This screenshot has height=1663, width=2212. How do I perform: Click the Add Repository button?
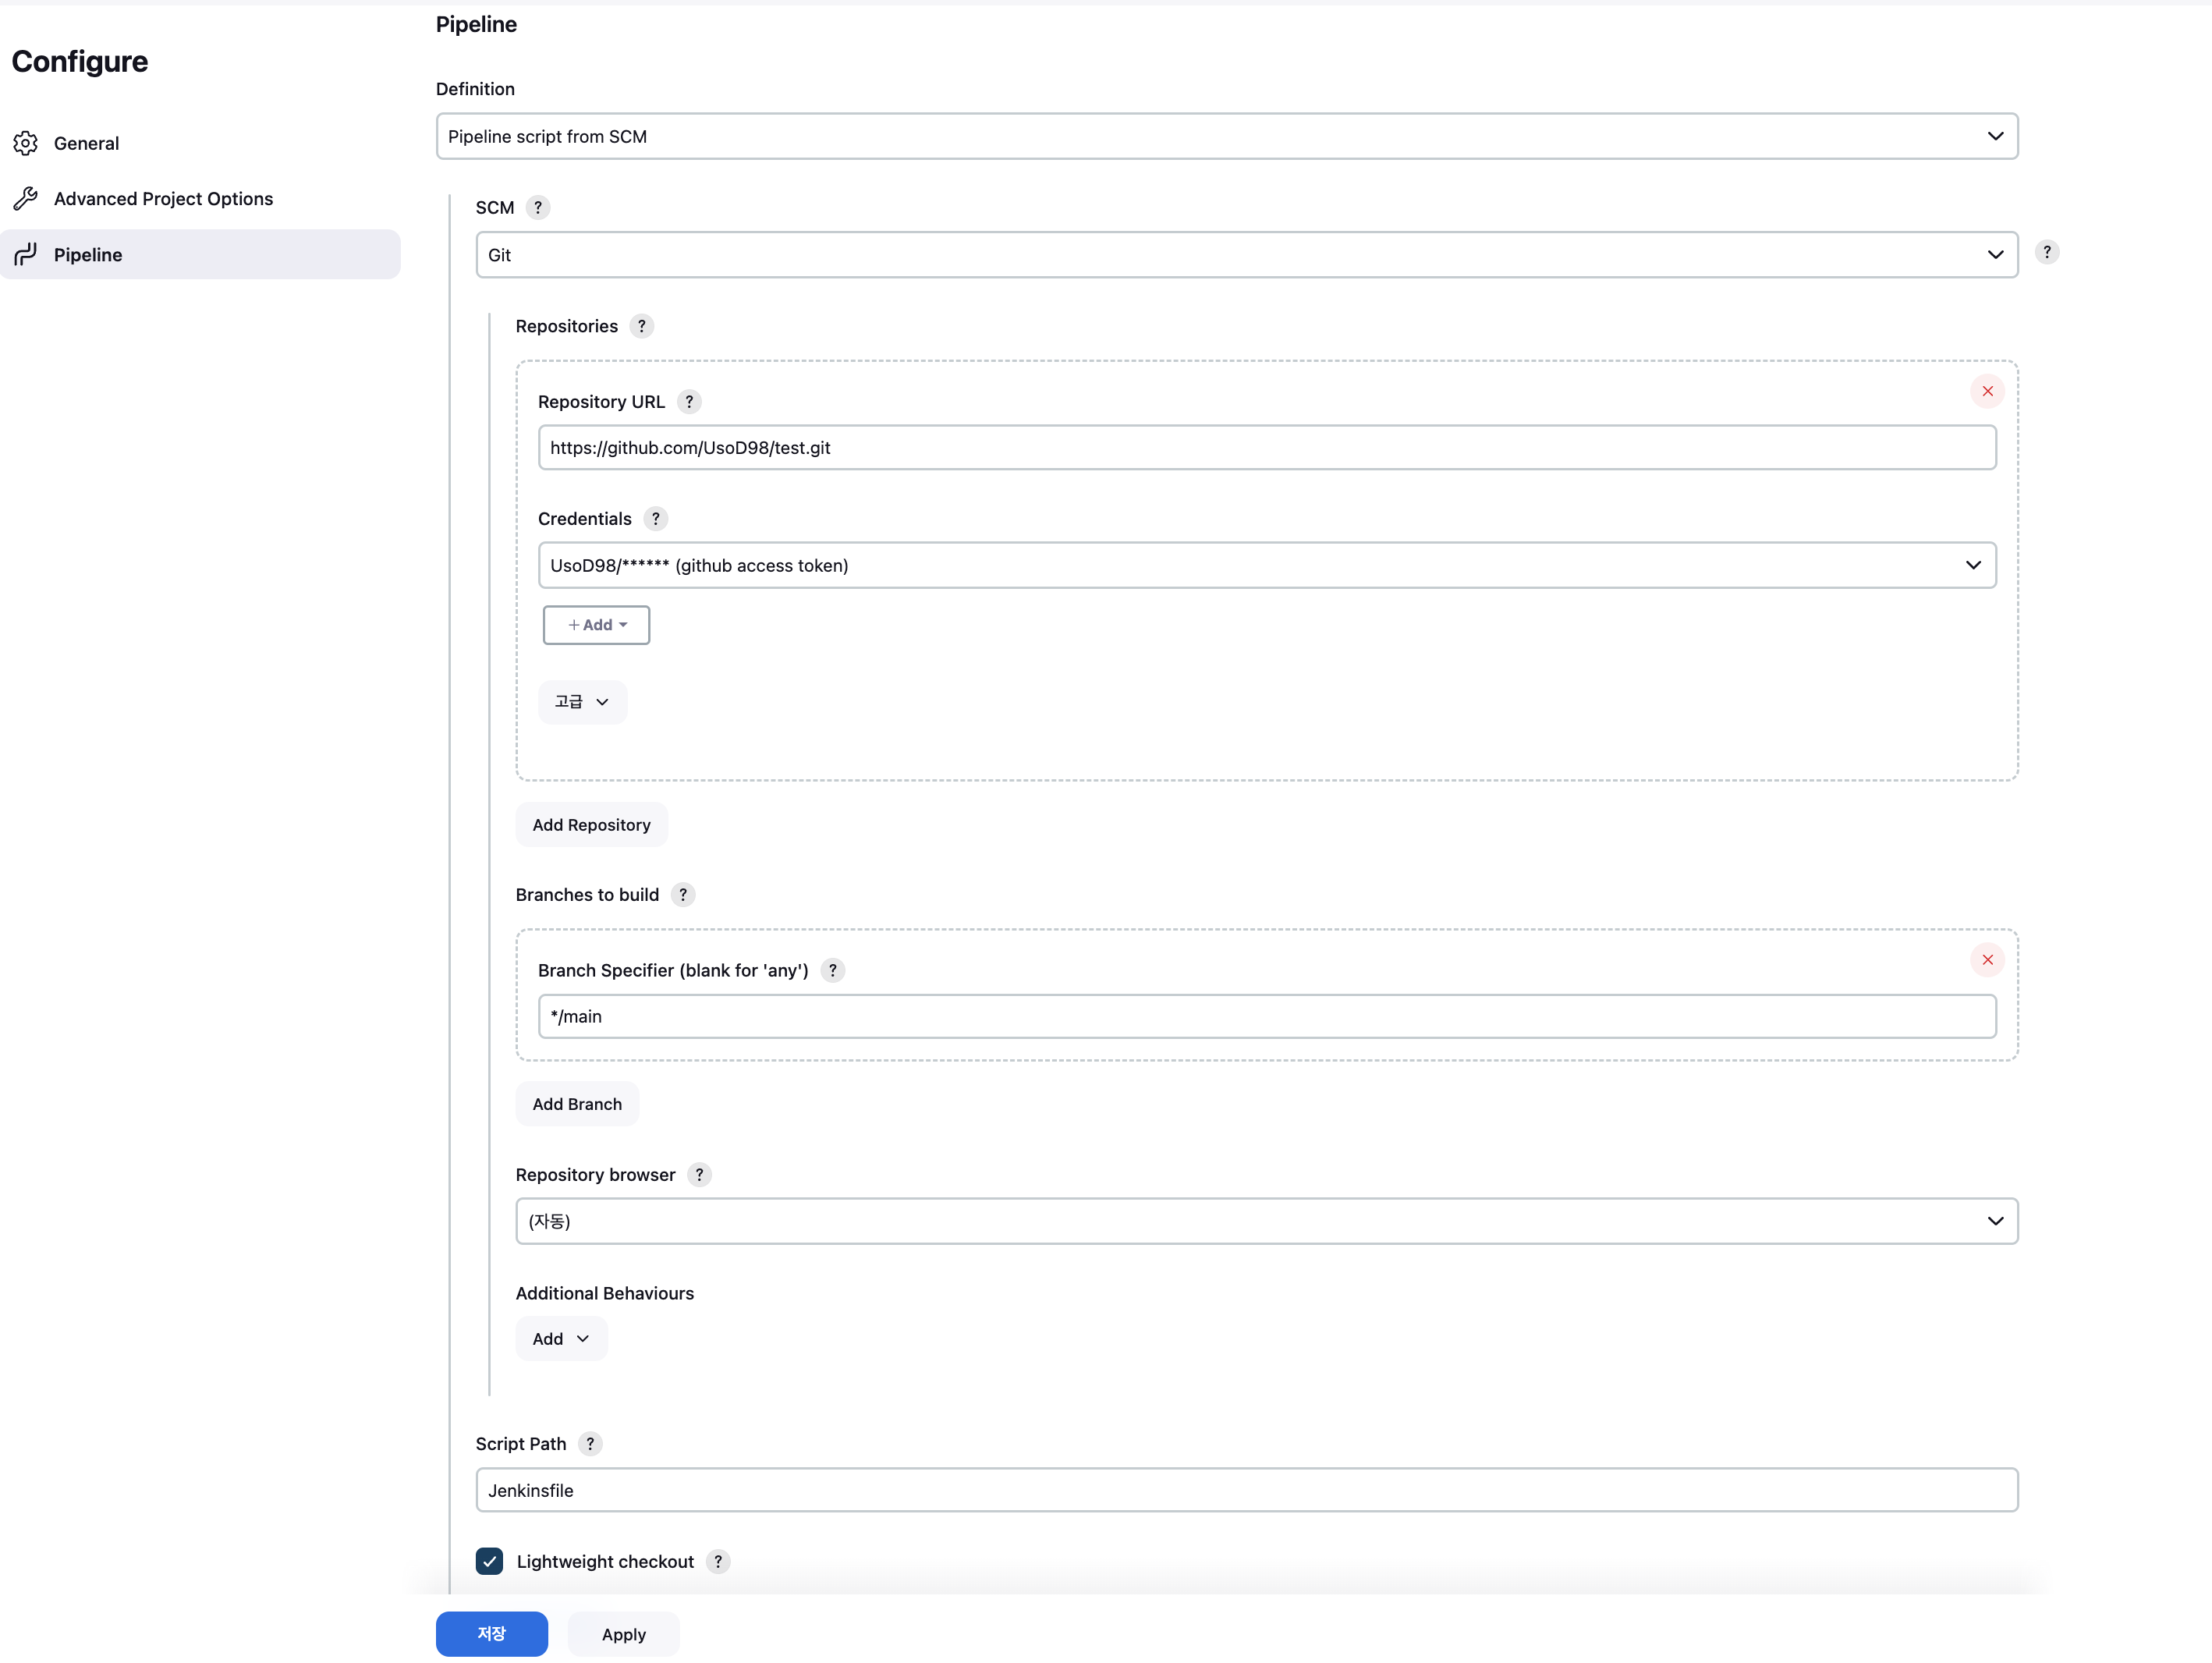tap(591, 825)
